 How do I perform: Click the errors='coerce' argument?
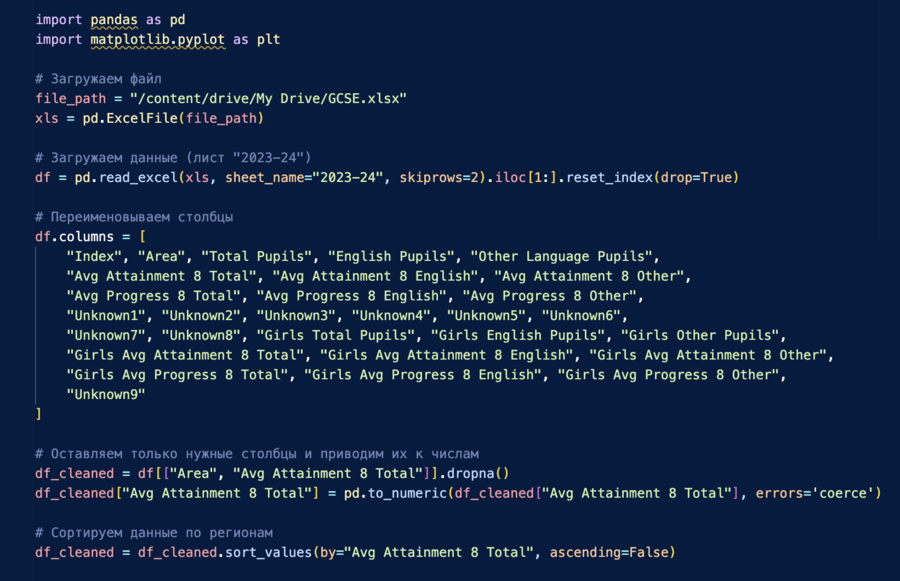pos(817,493)
